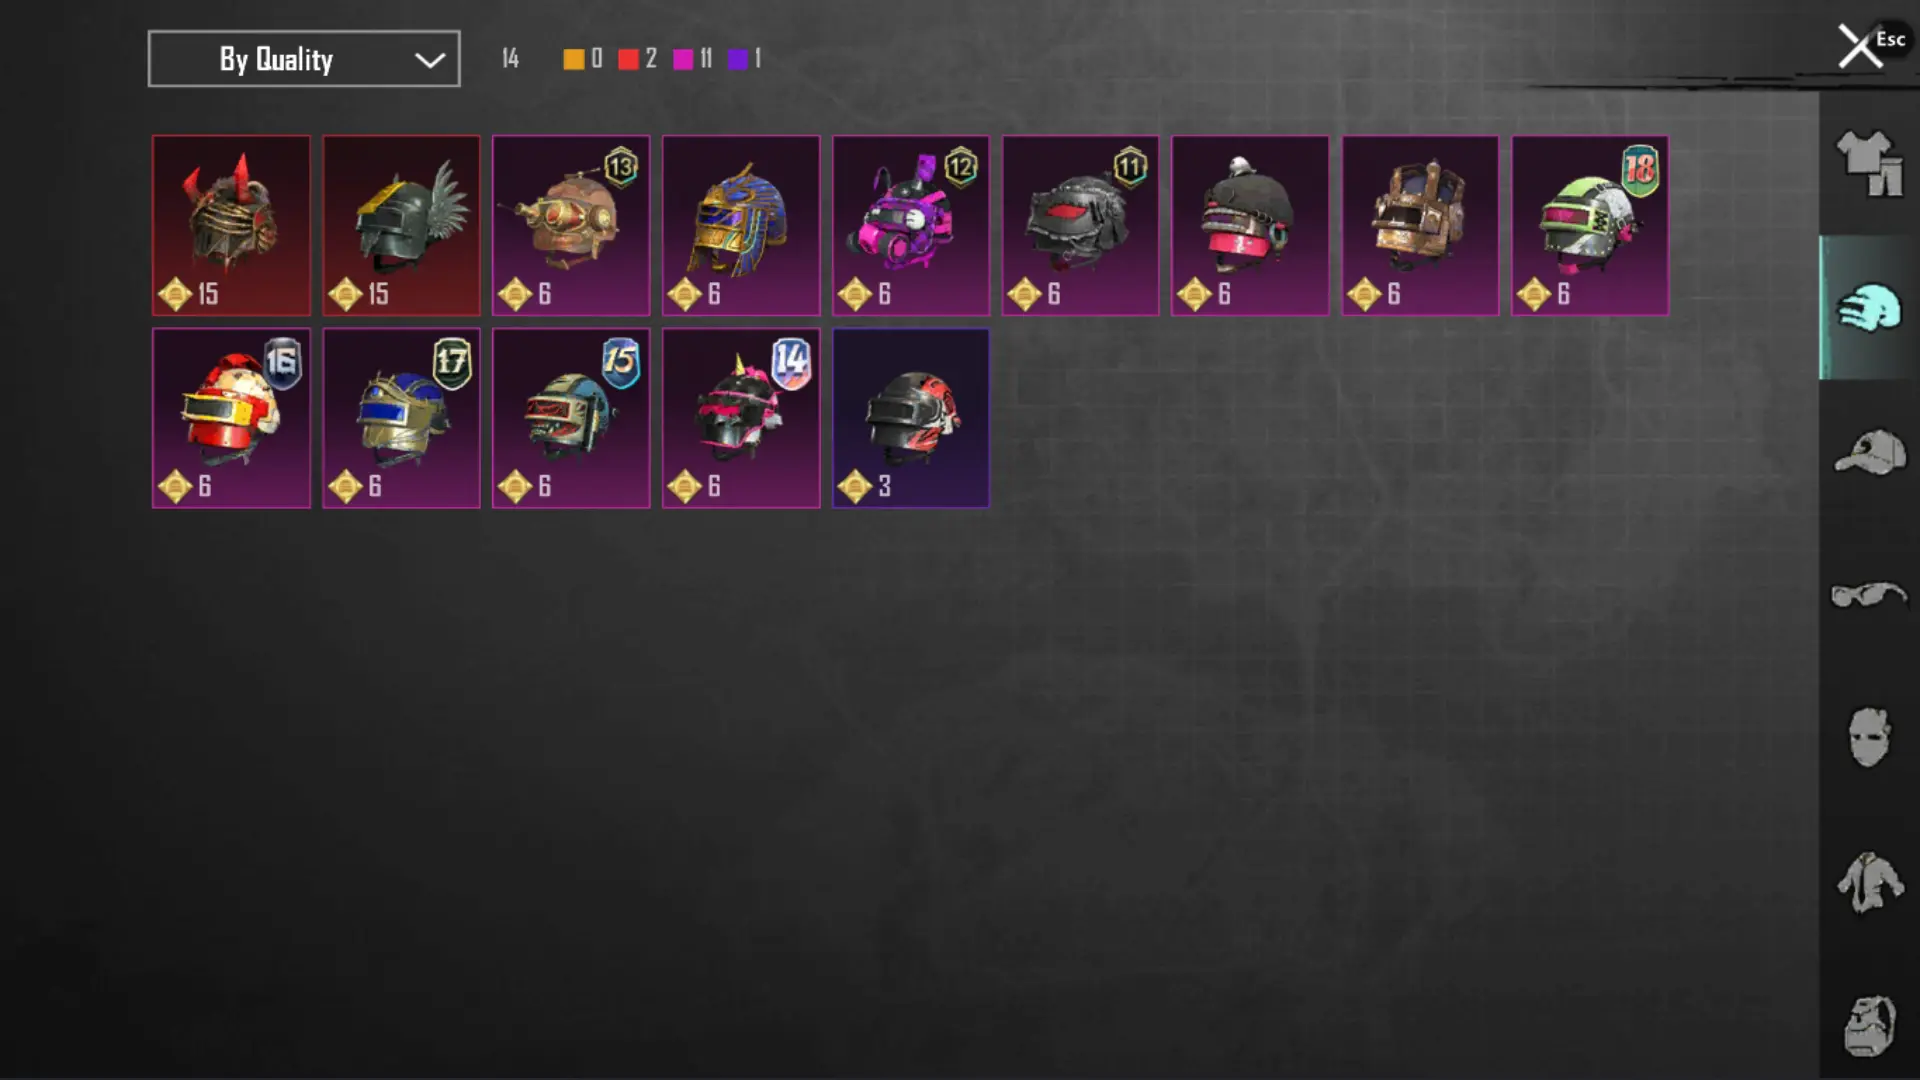Viewport: 1920px width, 1080px height.
Task: Select the red horned helmet
Action: pyautogui.click(x=231, y=226)
